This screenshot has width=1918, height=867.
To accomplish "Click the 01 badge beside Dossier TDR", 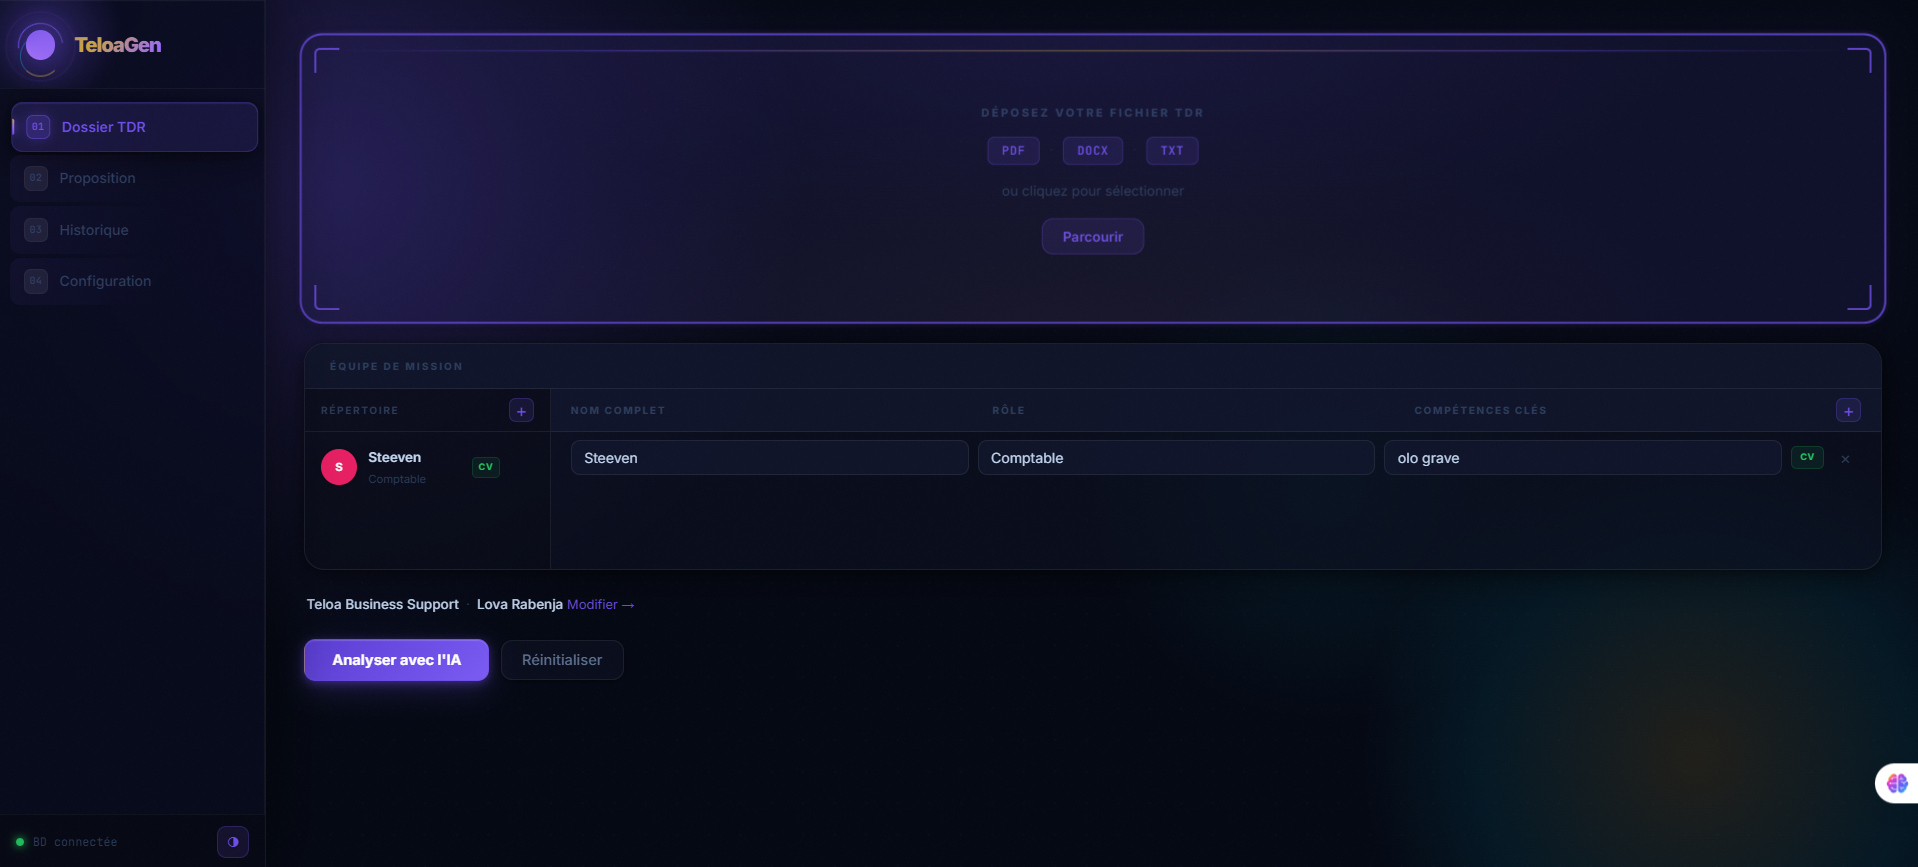I will click(x=38, y=127).
